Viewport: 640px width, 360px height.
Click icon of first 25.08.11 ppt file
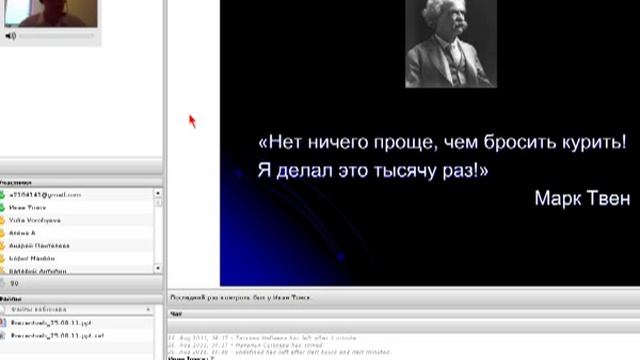pos(3,323)
